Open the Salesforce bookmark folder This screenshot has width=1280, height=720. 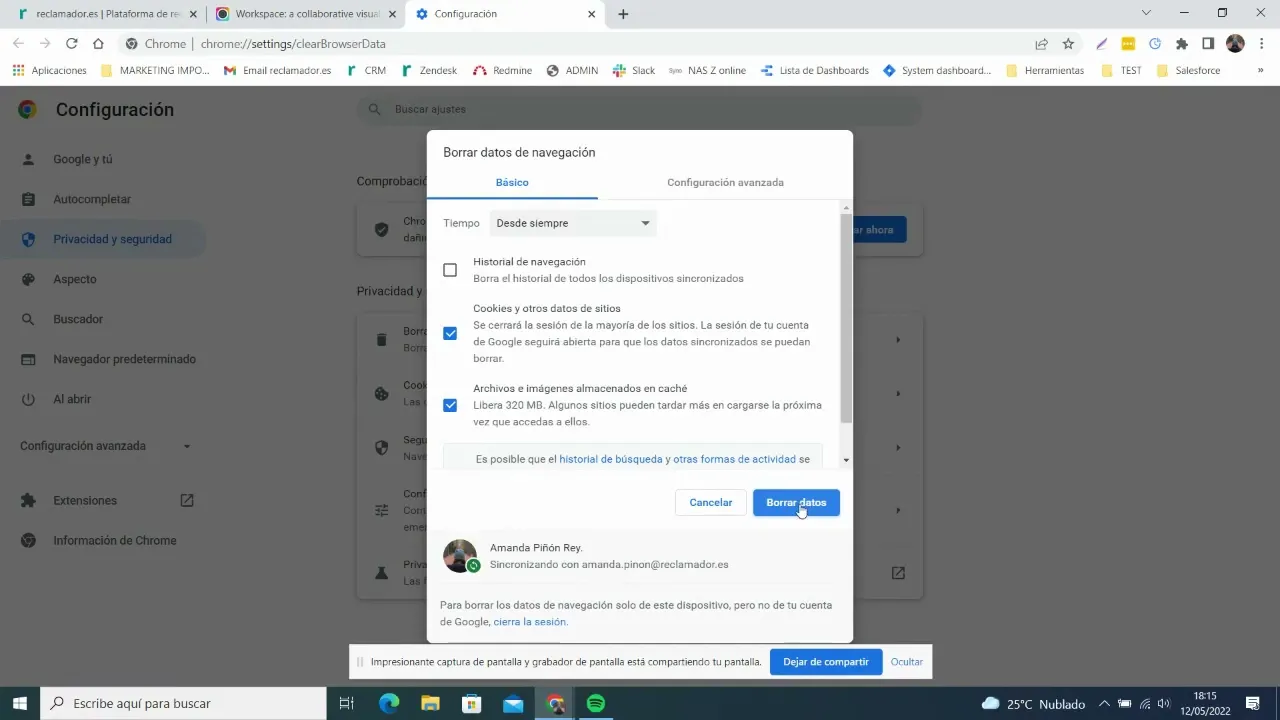pyautogui.click(x=1188, y=71)
